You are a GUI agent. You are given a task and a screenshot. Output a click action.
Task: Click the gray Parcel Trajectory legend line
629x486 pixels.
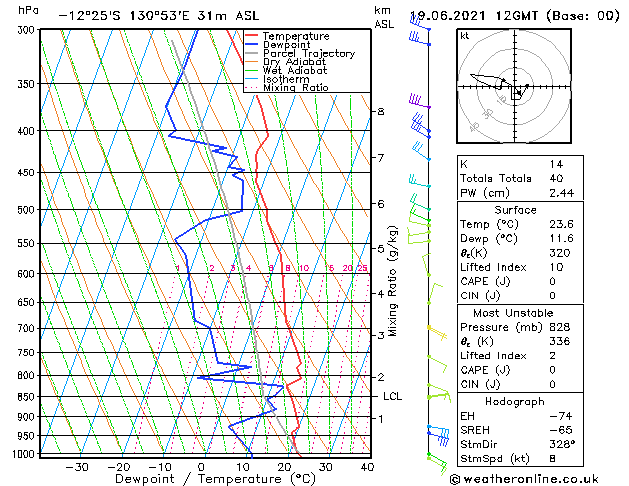coord(251,53)
